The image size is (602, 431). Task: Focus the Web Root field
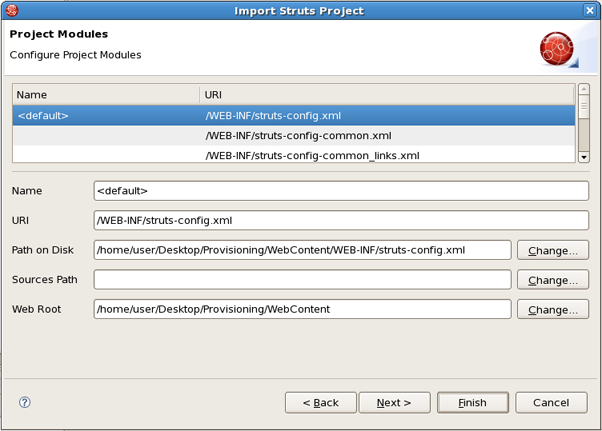303,309
